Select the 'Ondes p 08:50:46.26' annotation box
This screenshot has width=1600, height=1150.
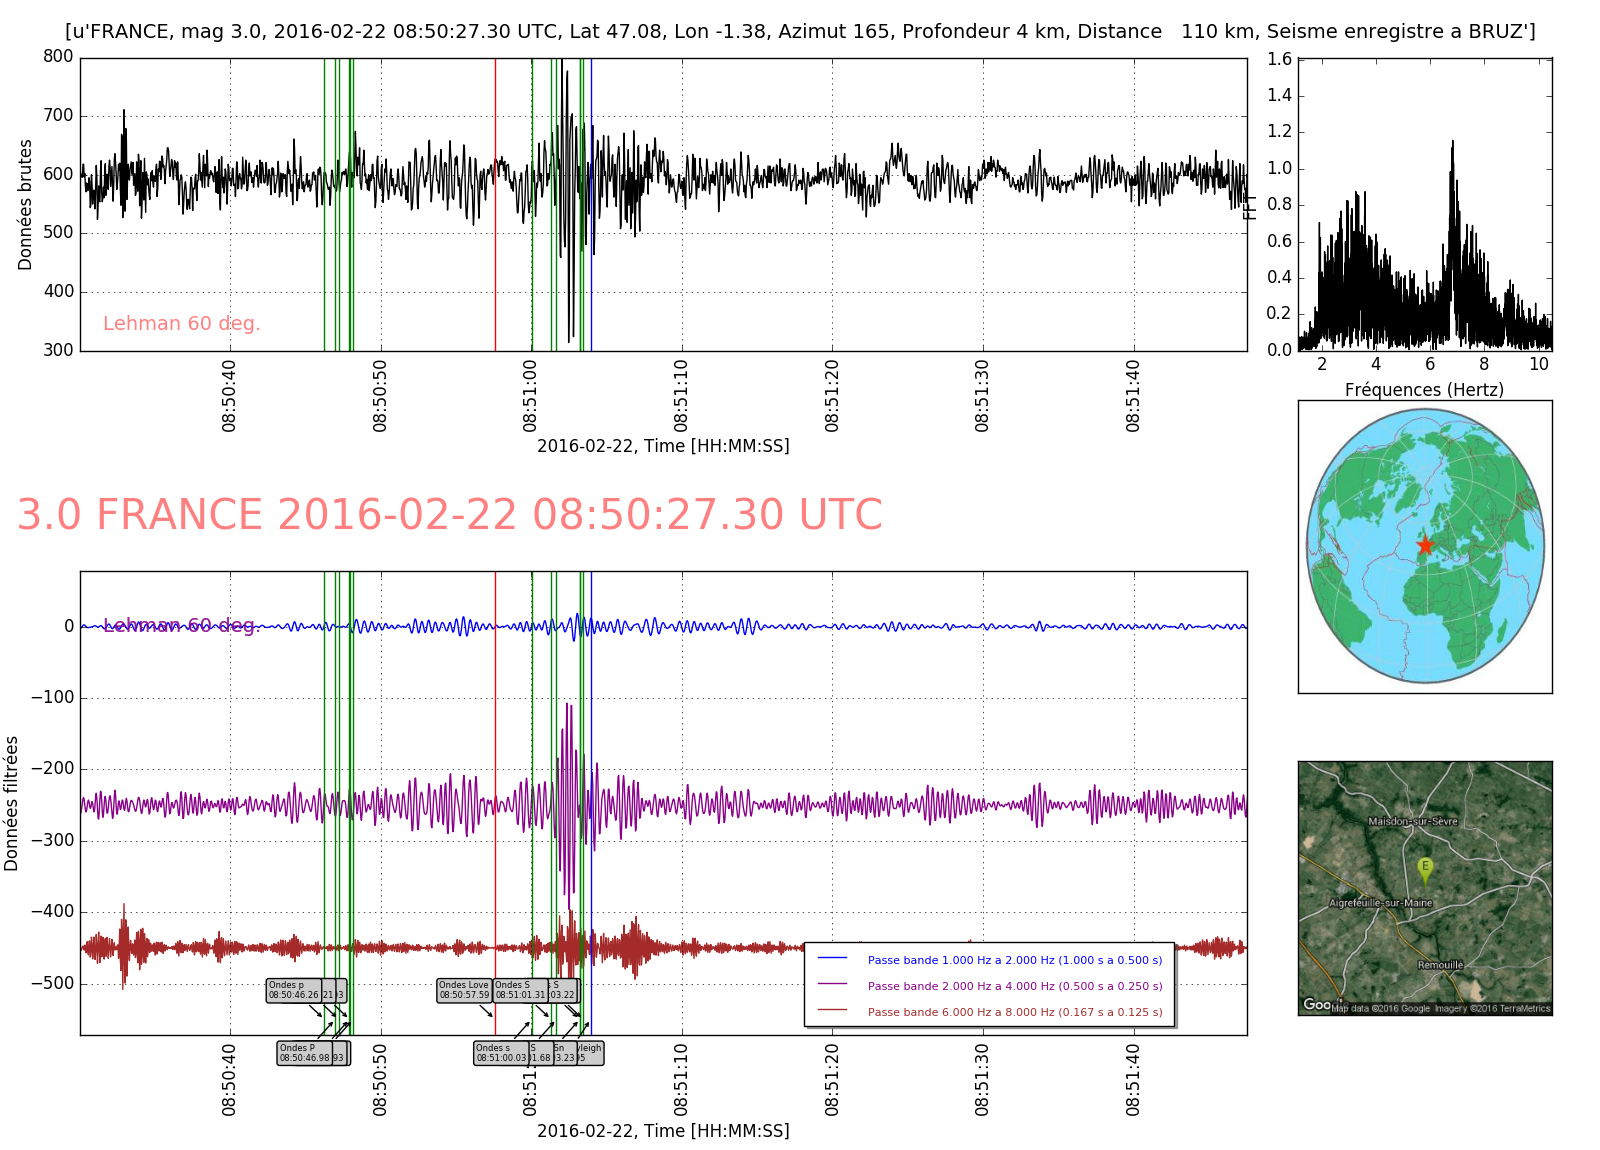pos(294,990)
